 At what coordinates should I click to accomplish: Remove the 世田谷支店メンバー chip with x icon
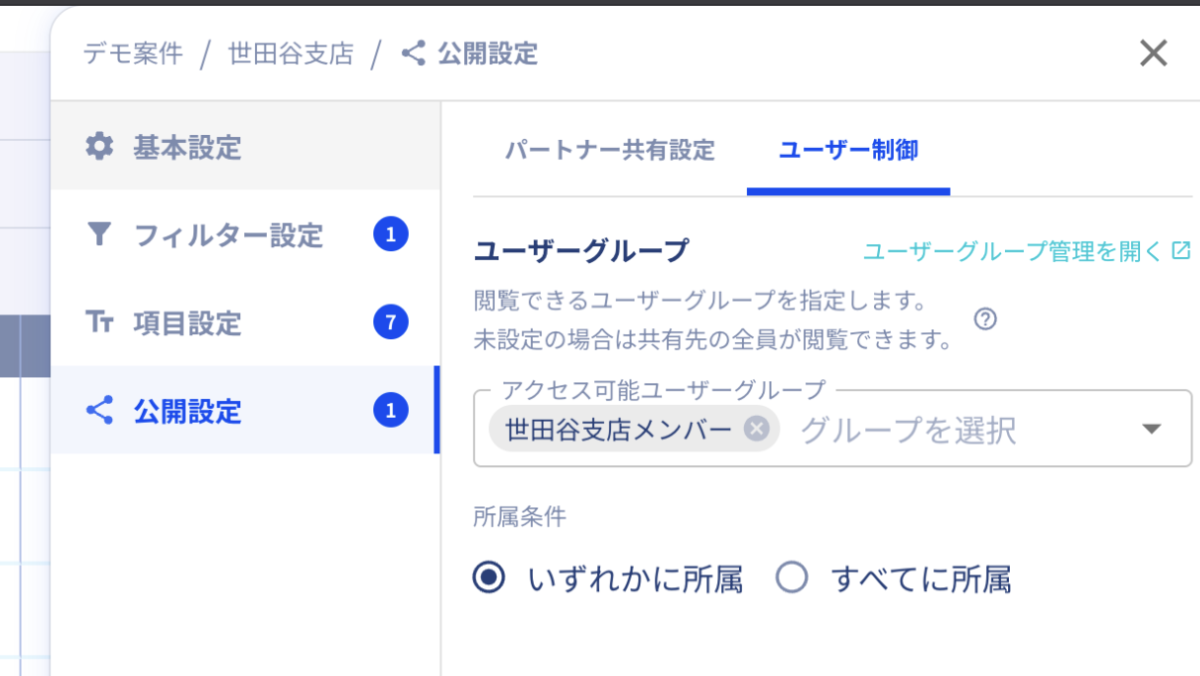pos(757,429)
